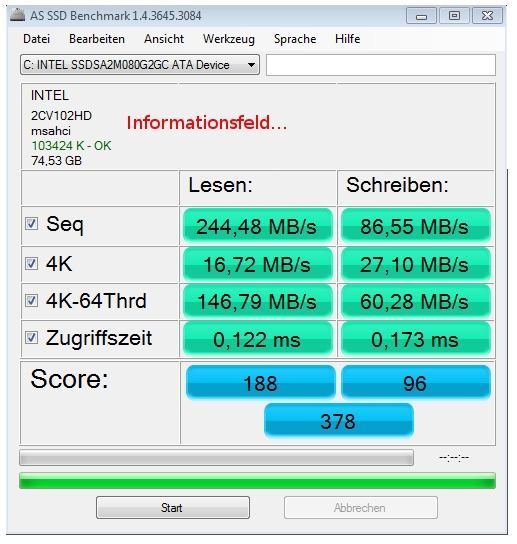Start the benchmark with the Start button
The image size is (517, 544).
coord(172,508)
